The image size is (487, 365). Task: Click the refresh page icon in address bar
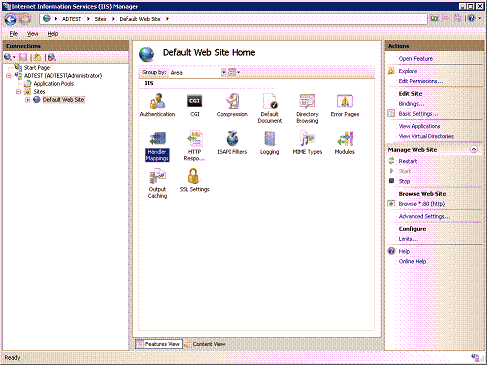click(x=434, y=18)
